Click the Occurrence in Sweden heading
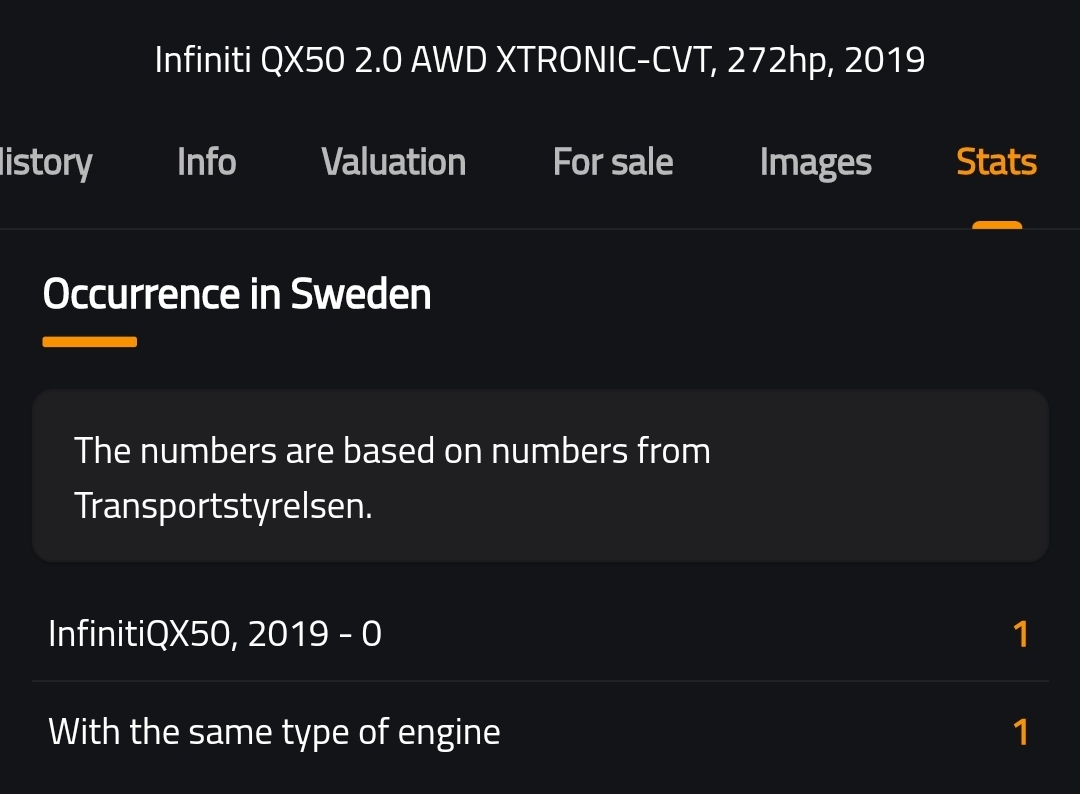Viewport: 1080px width, 794px height. pos(237,294)
